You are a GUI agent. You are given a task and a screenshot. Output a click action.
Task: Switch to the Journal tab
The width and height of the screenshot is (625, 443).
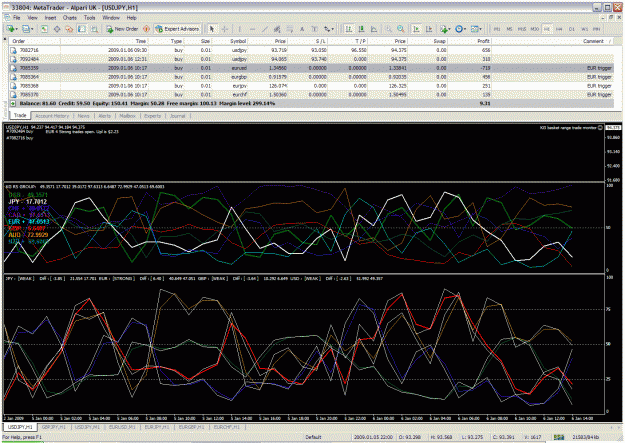[177, 116]
